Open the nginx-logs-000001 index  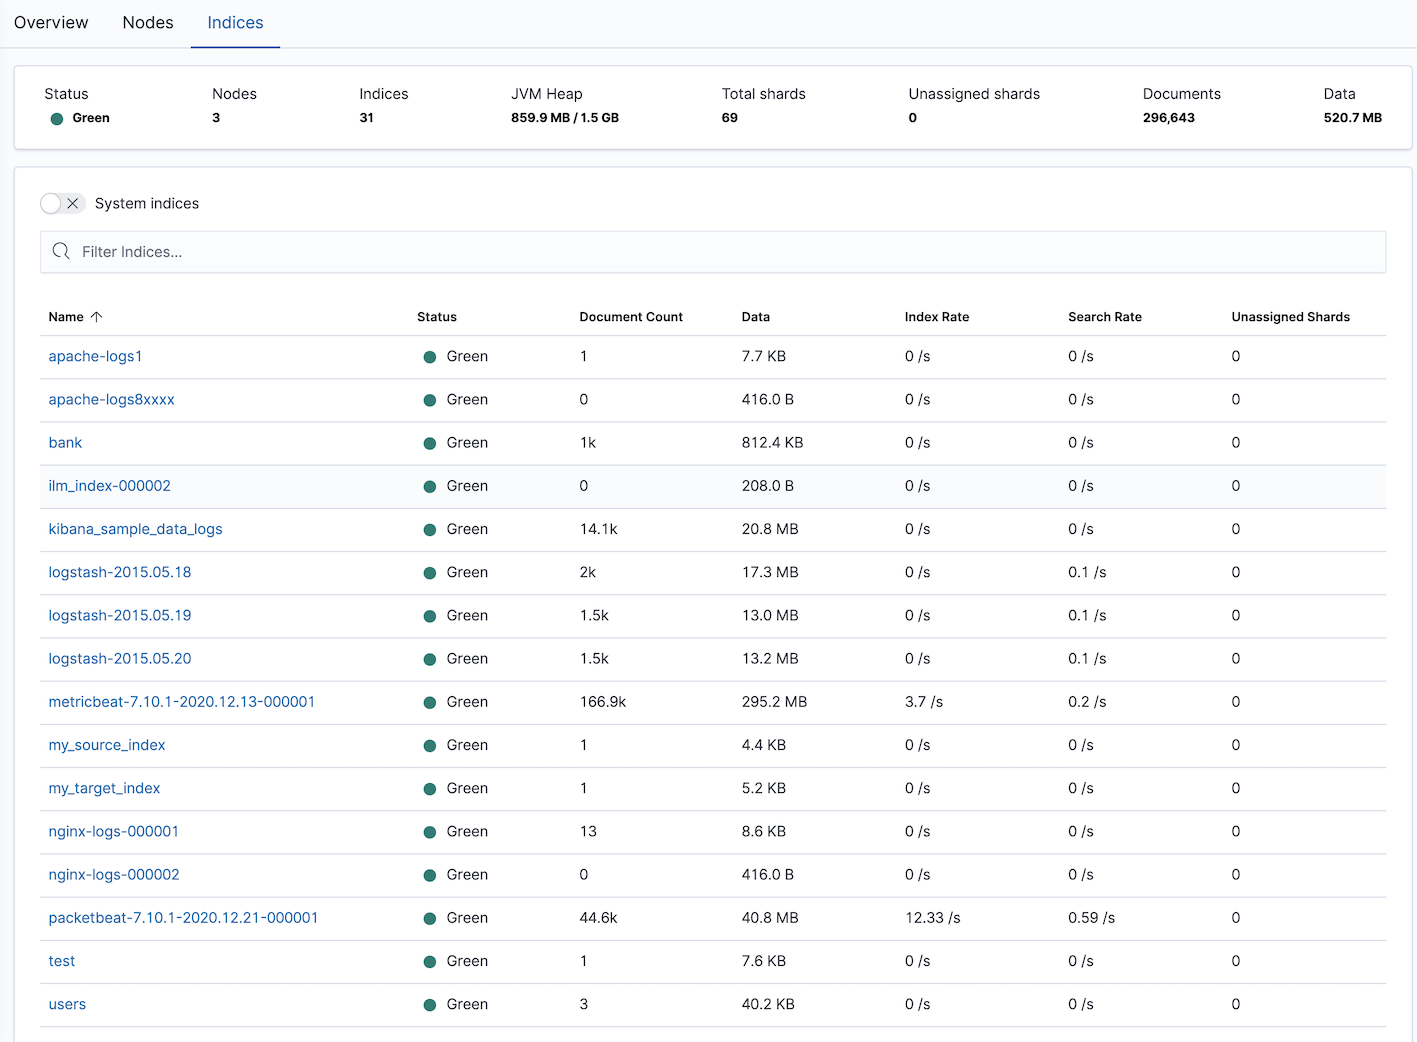114,831
